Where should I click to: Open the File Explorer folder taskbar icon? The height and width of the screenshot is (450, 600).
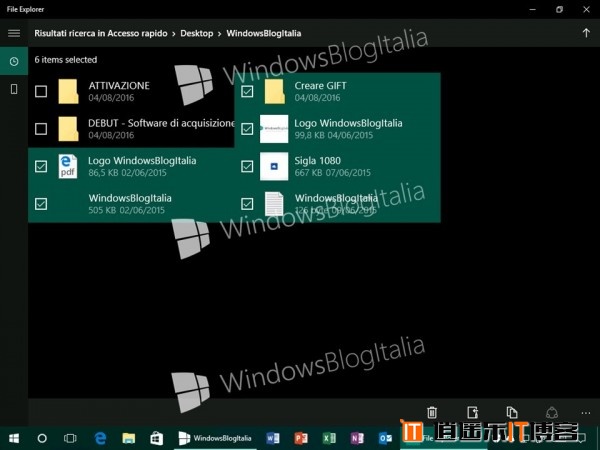(x=129, y=438)
